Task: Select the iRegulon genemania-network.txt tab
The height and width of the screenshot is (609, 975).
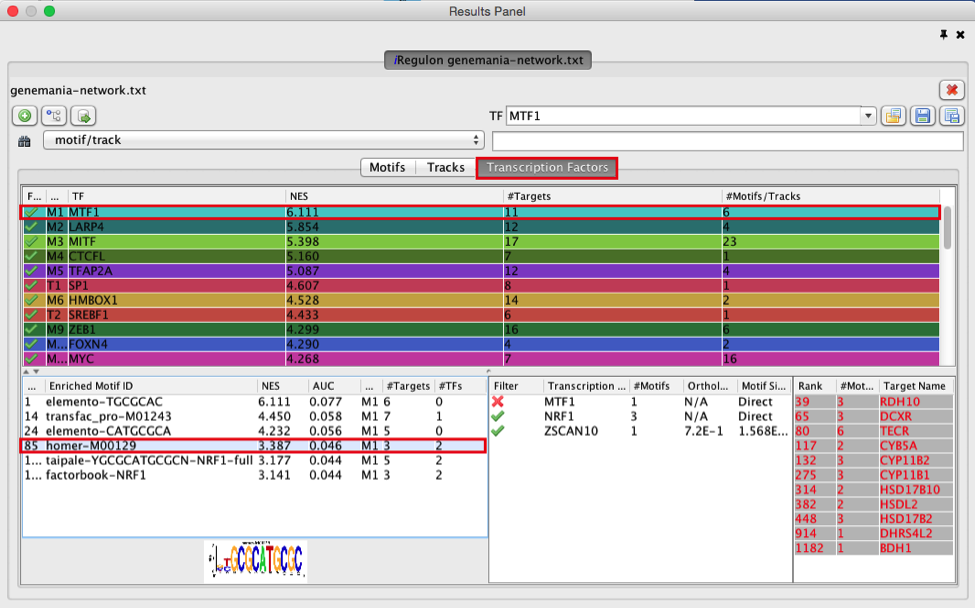Action: click(x=488, y=60)
